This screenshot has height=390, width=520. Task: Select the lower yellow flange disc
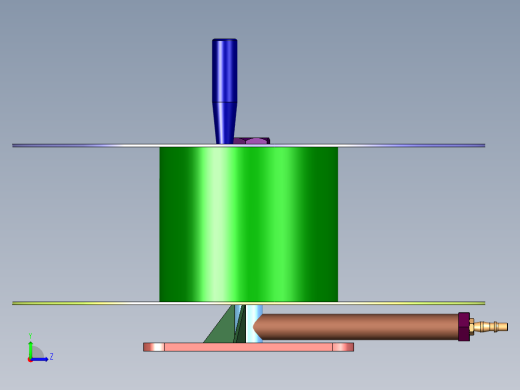coord(249,303)
